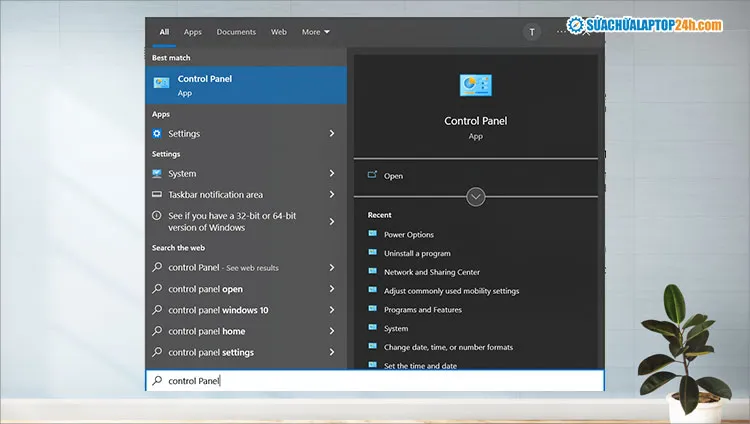Screen dimensions: 750x424
Task: Click the magnifier icon in search box
Action: [157, 380]
